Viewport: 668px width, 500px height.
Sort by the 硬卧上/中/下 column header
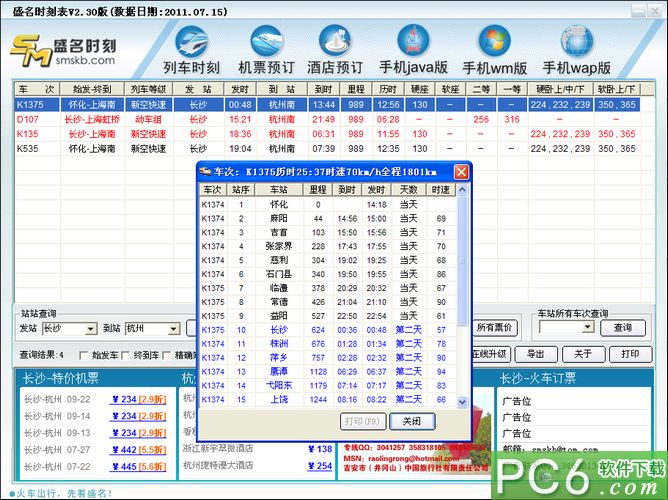click(x=560, y=89)
